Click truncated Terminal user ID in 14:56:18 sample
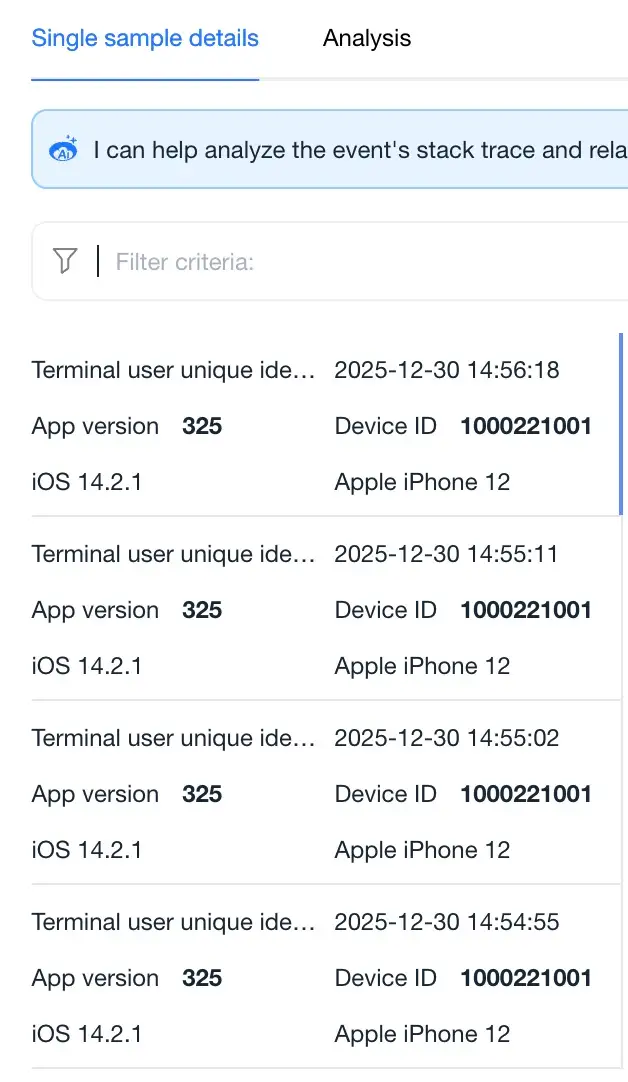628x1082 pixels. 173,370
